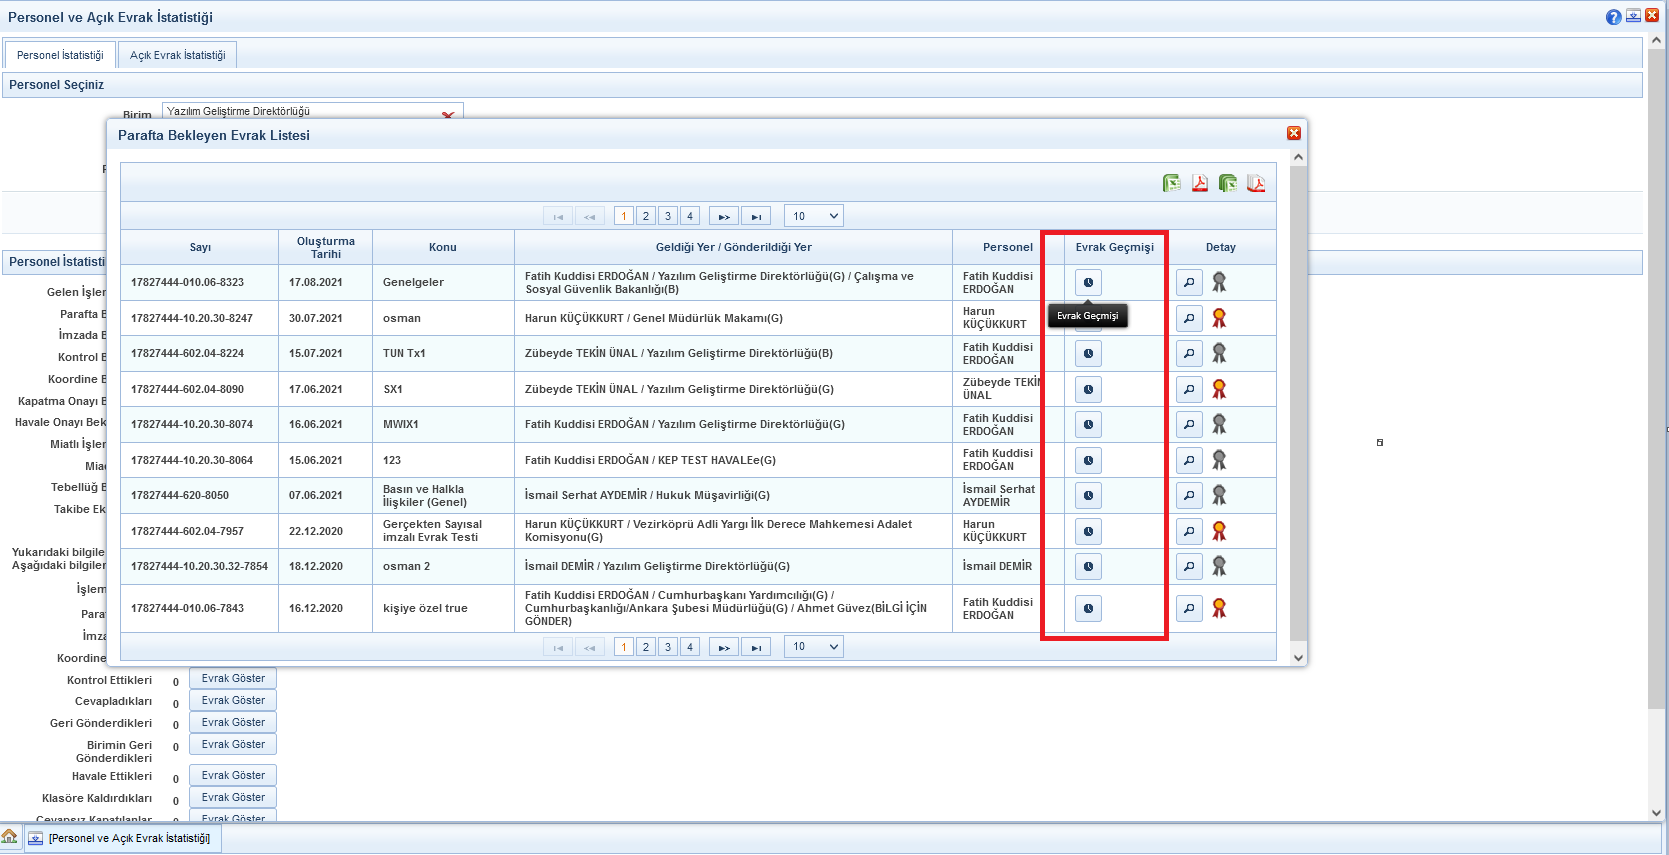View document history of 'kişiye özel true'
The width and height of the screenshot is (1669, 855).
[x=1088, y=608]
